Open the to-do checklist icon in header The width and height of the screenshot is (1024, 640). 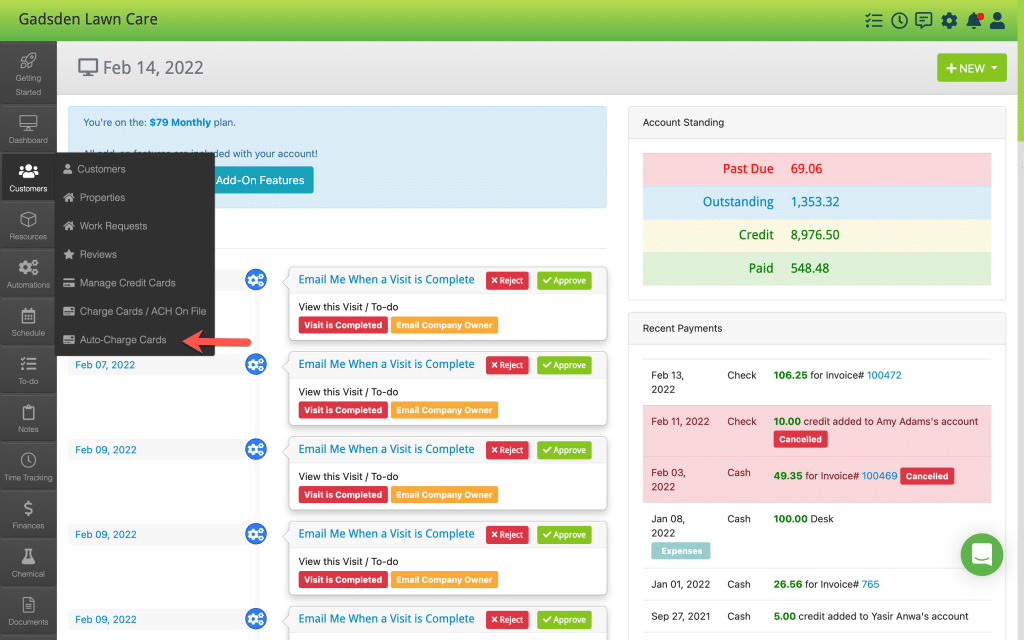(873, 20)
